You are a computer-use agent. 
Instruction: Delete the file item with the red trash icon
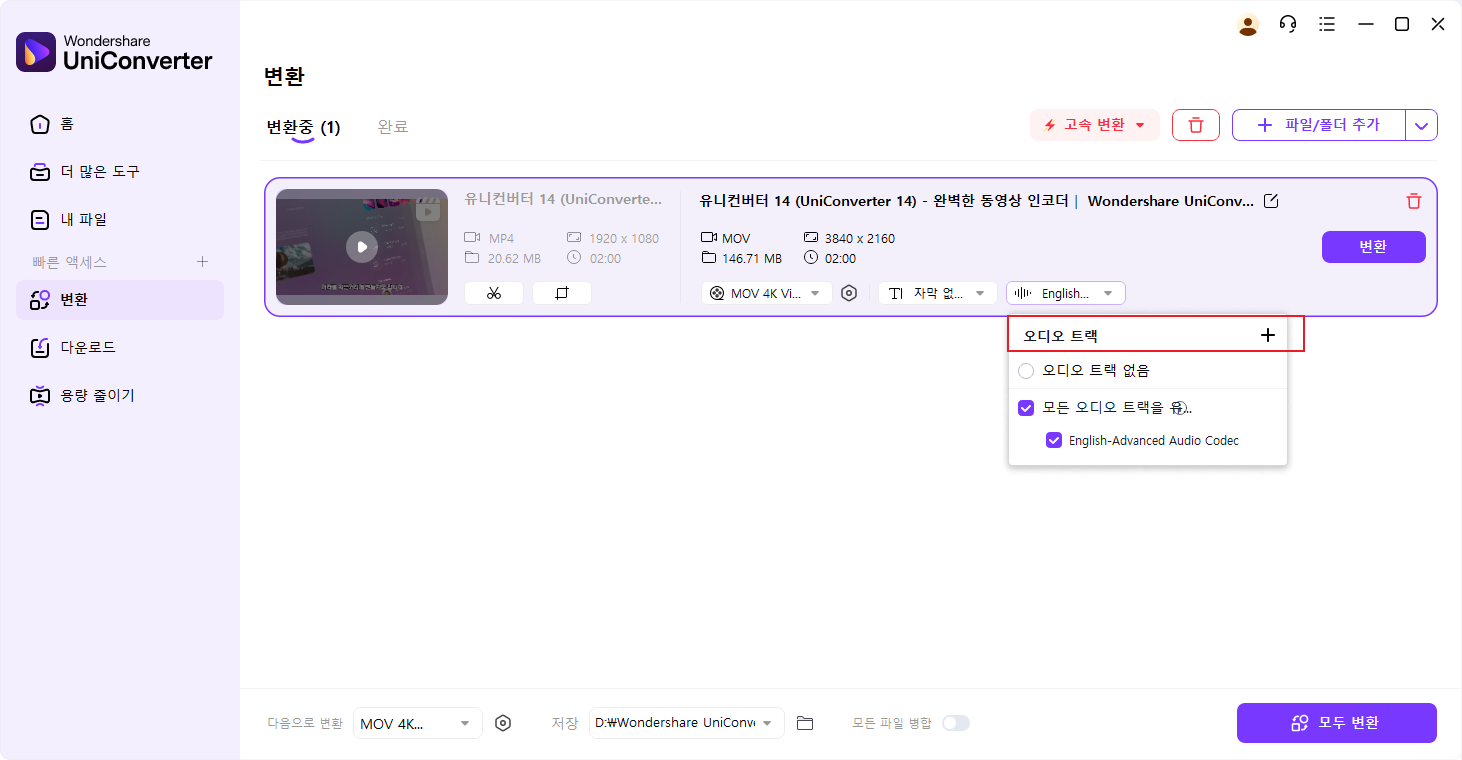pyautogui.click(x=1413, y=201)
